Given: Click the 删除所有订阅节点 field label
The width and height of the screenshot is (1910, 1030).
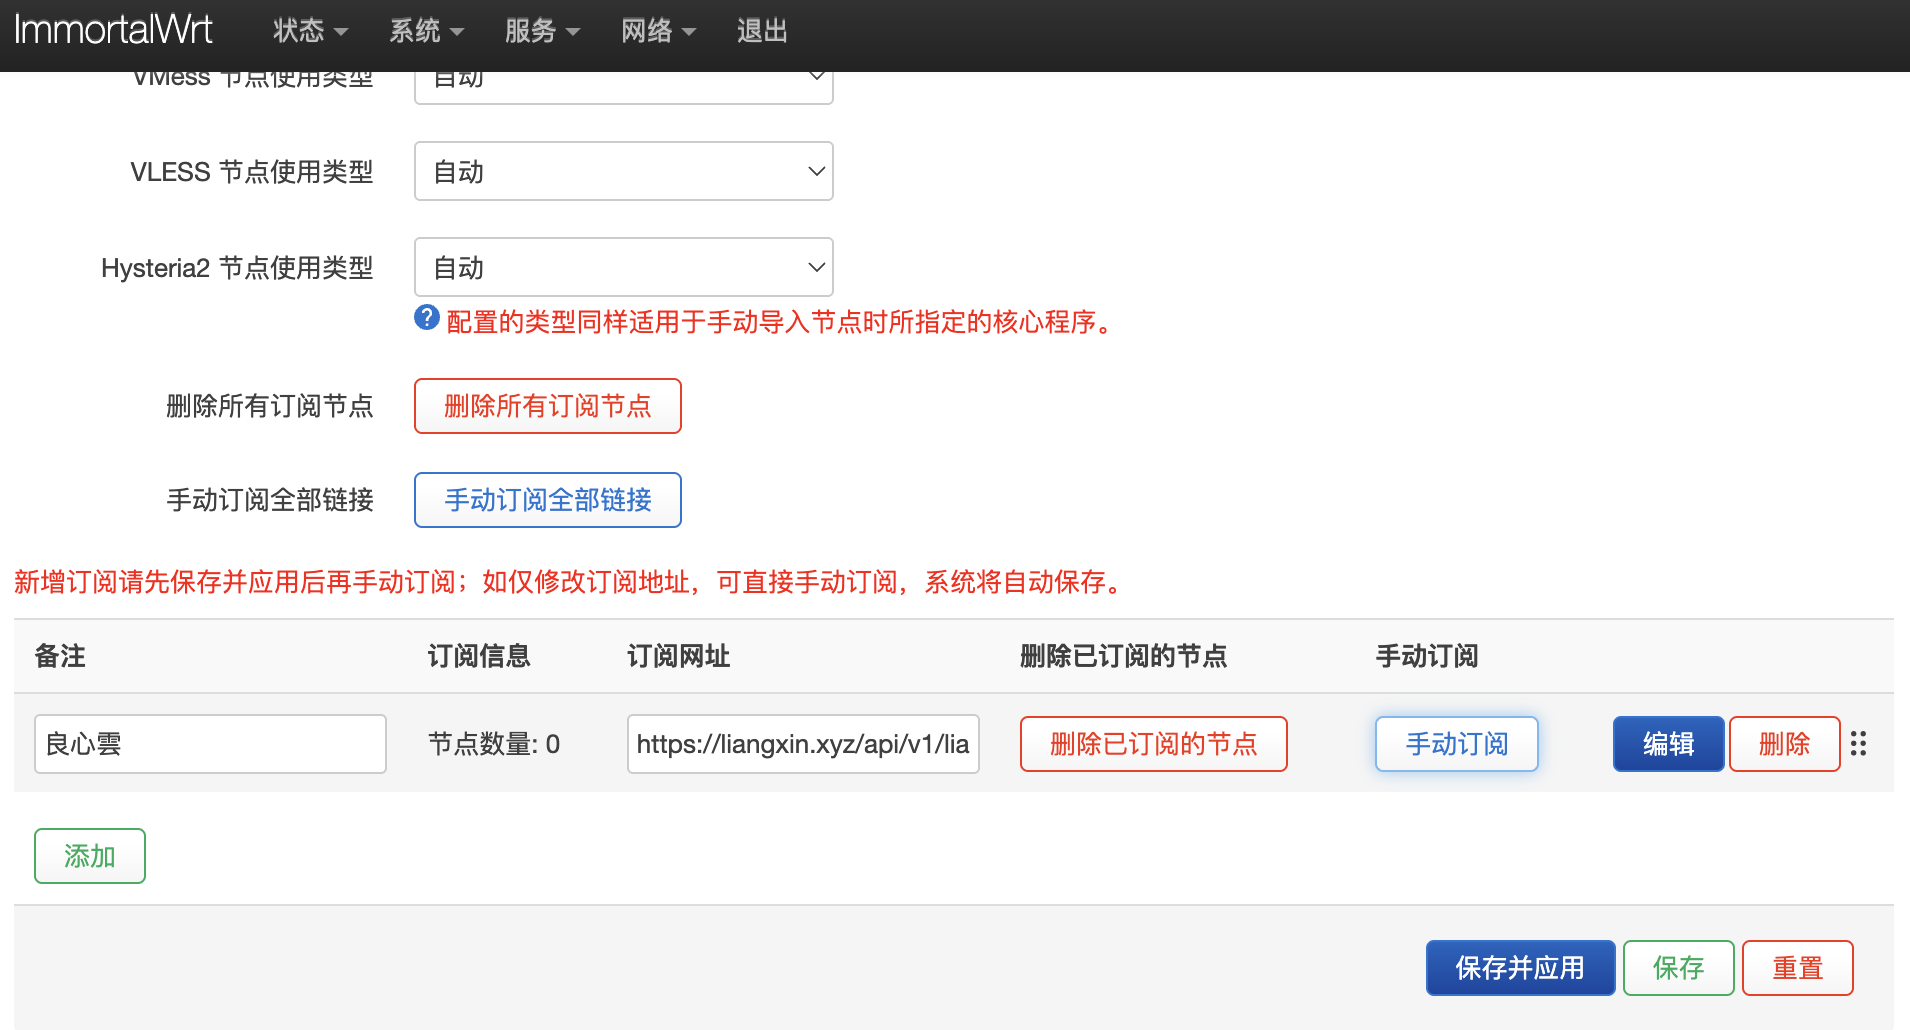Looking at the screenshot, I should tap(270, 406).
